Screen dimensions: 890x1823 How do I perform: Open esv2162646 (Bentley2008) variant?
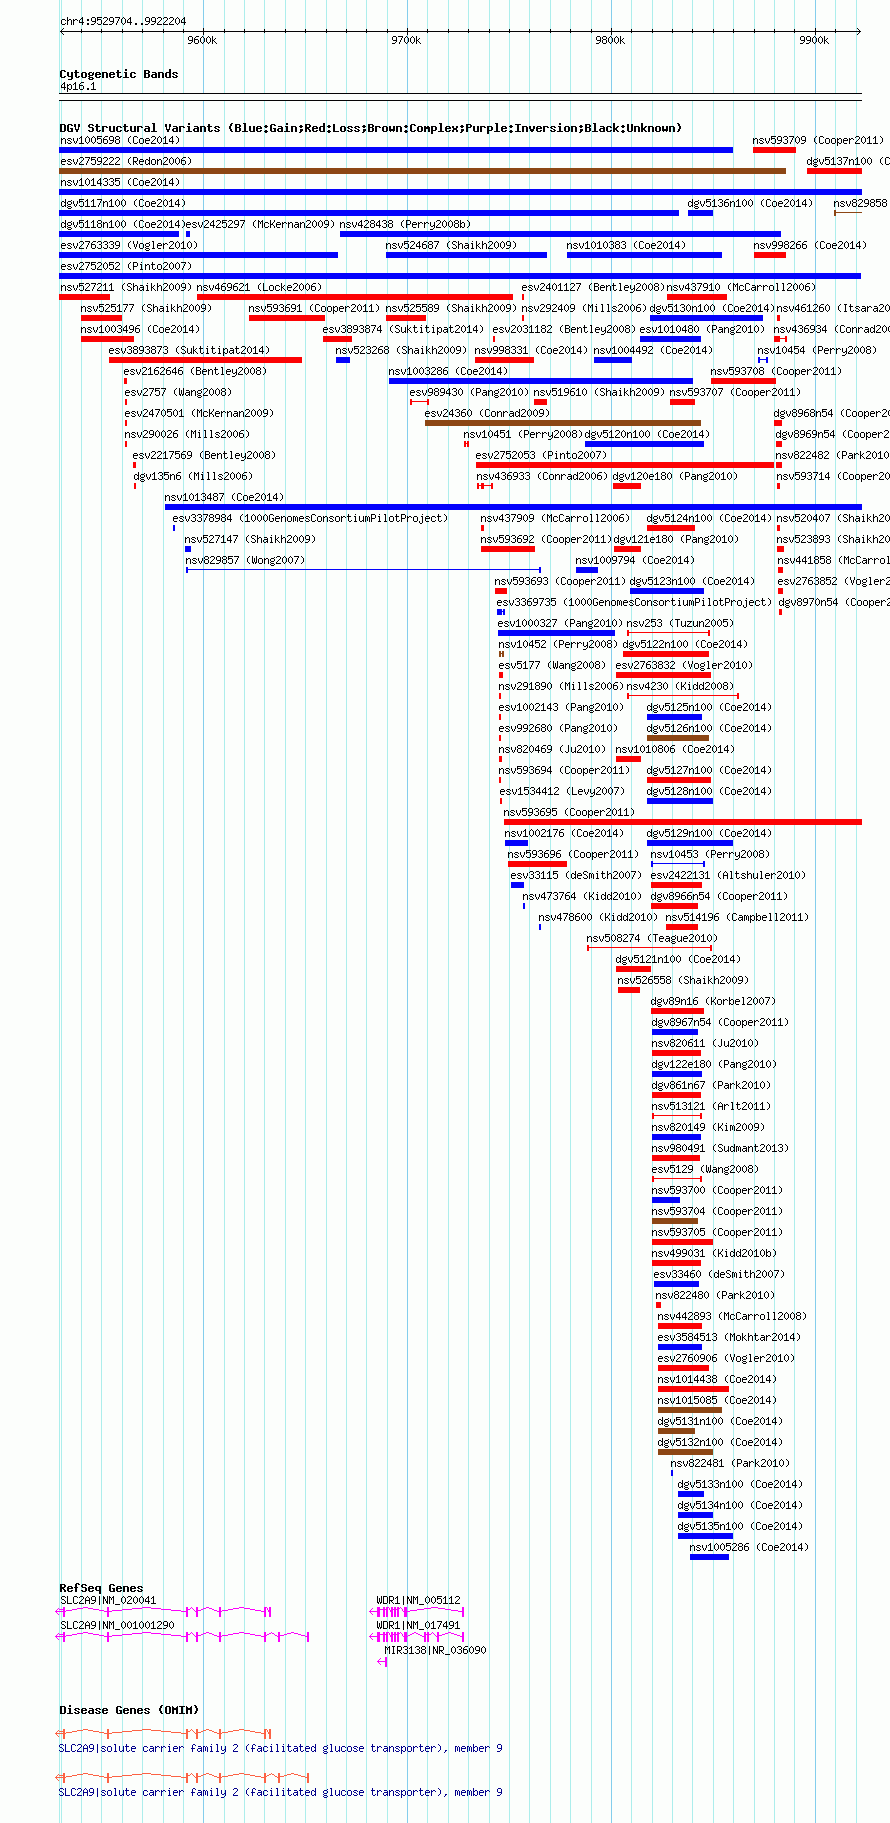click(195, 371)
